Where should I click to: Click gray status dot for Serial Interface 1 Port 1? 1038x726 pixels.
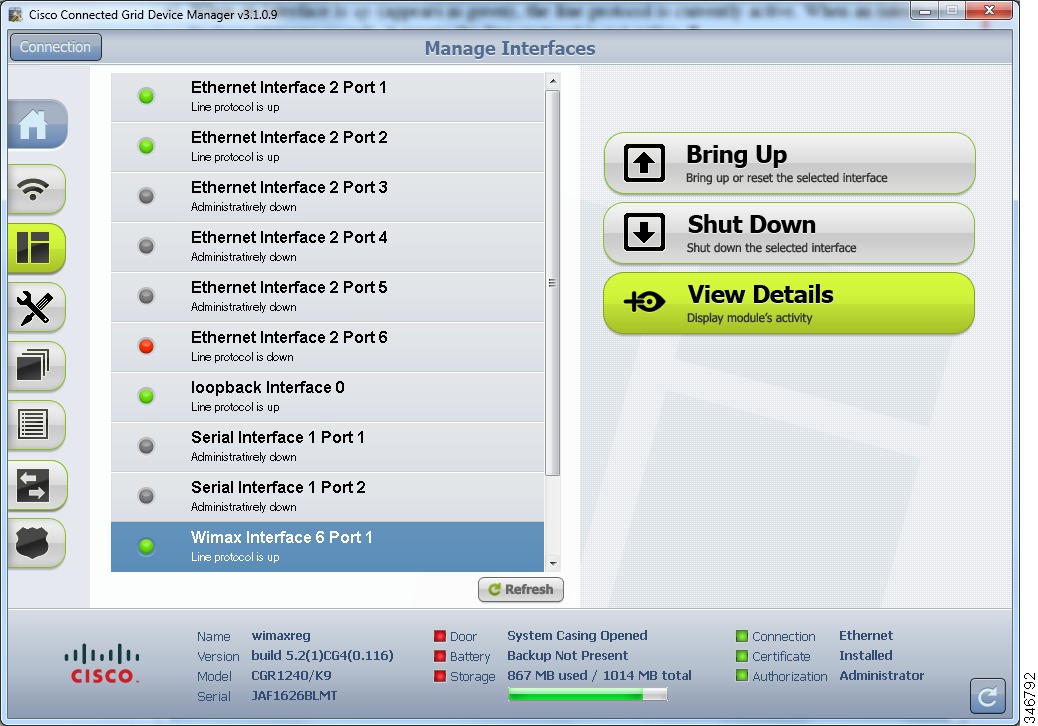coord(146,446)
